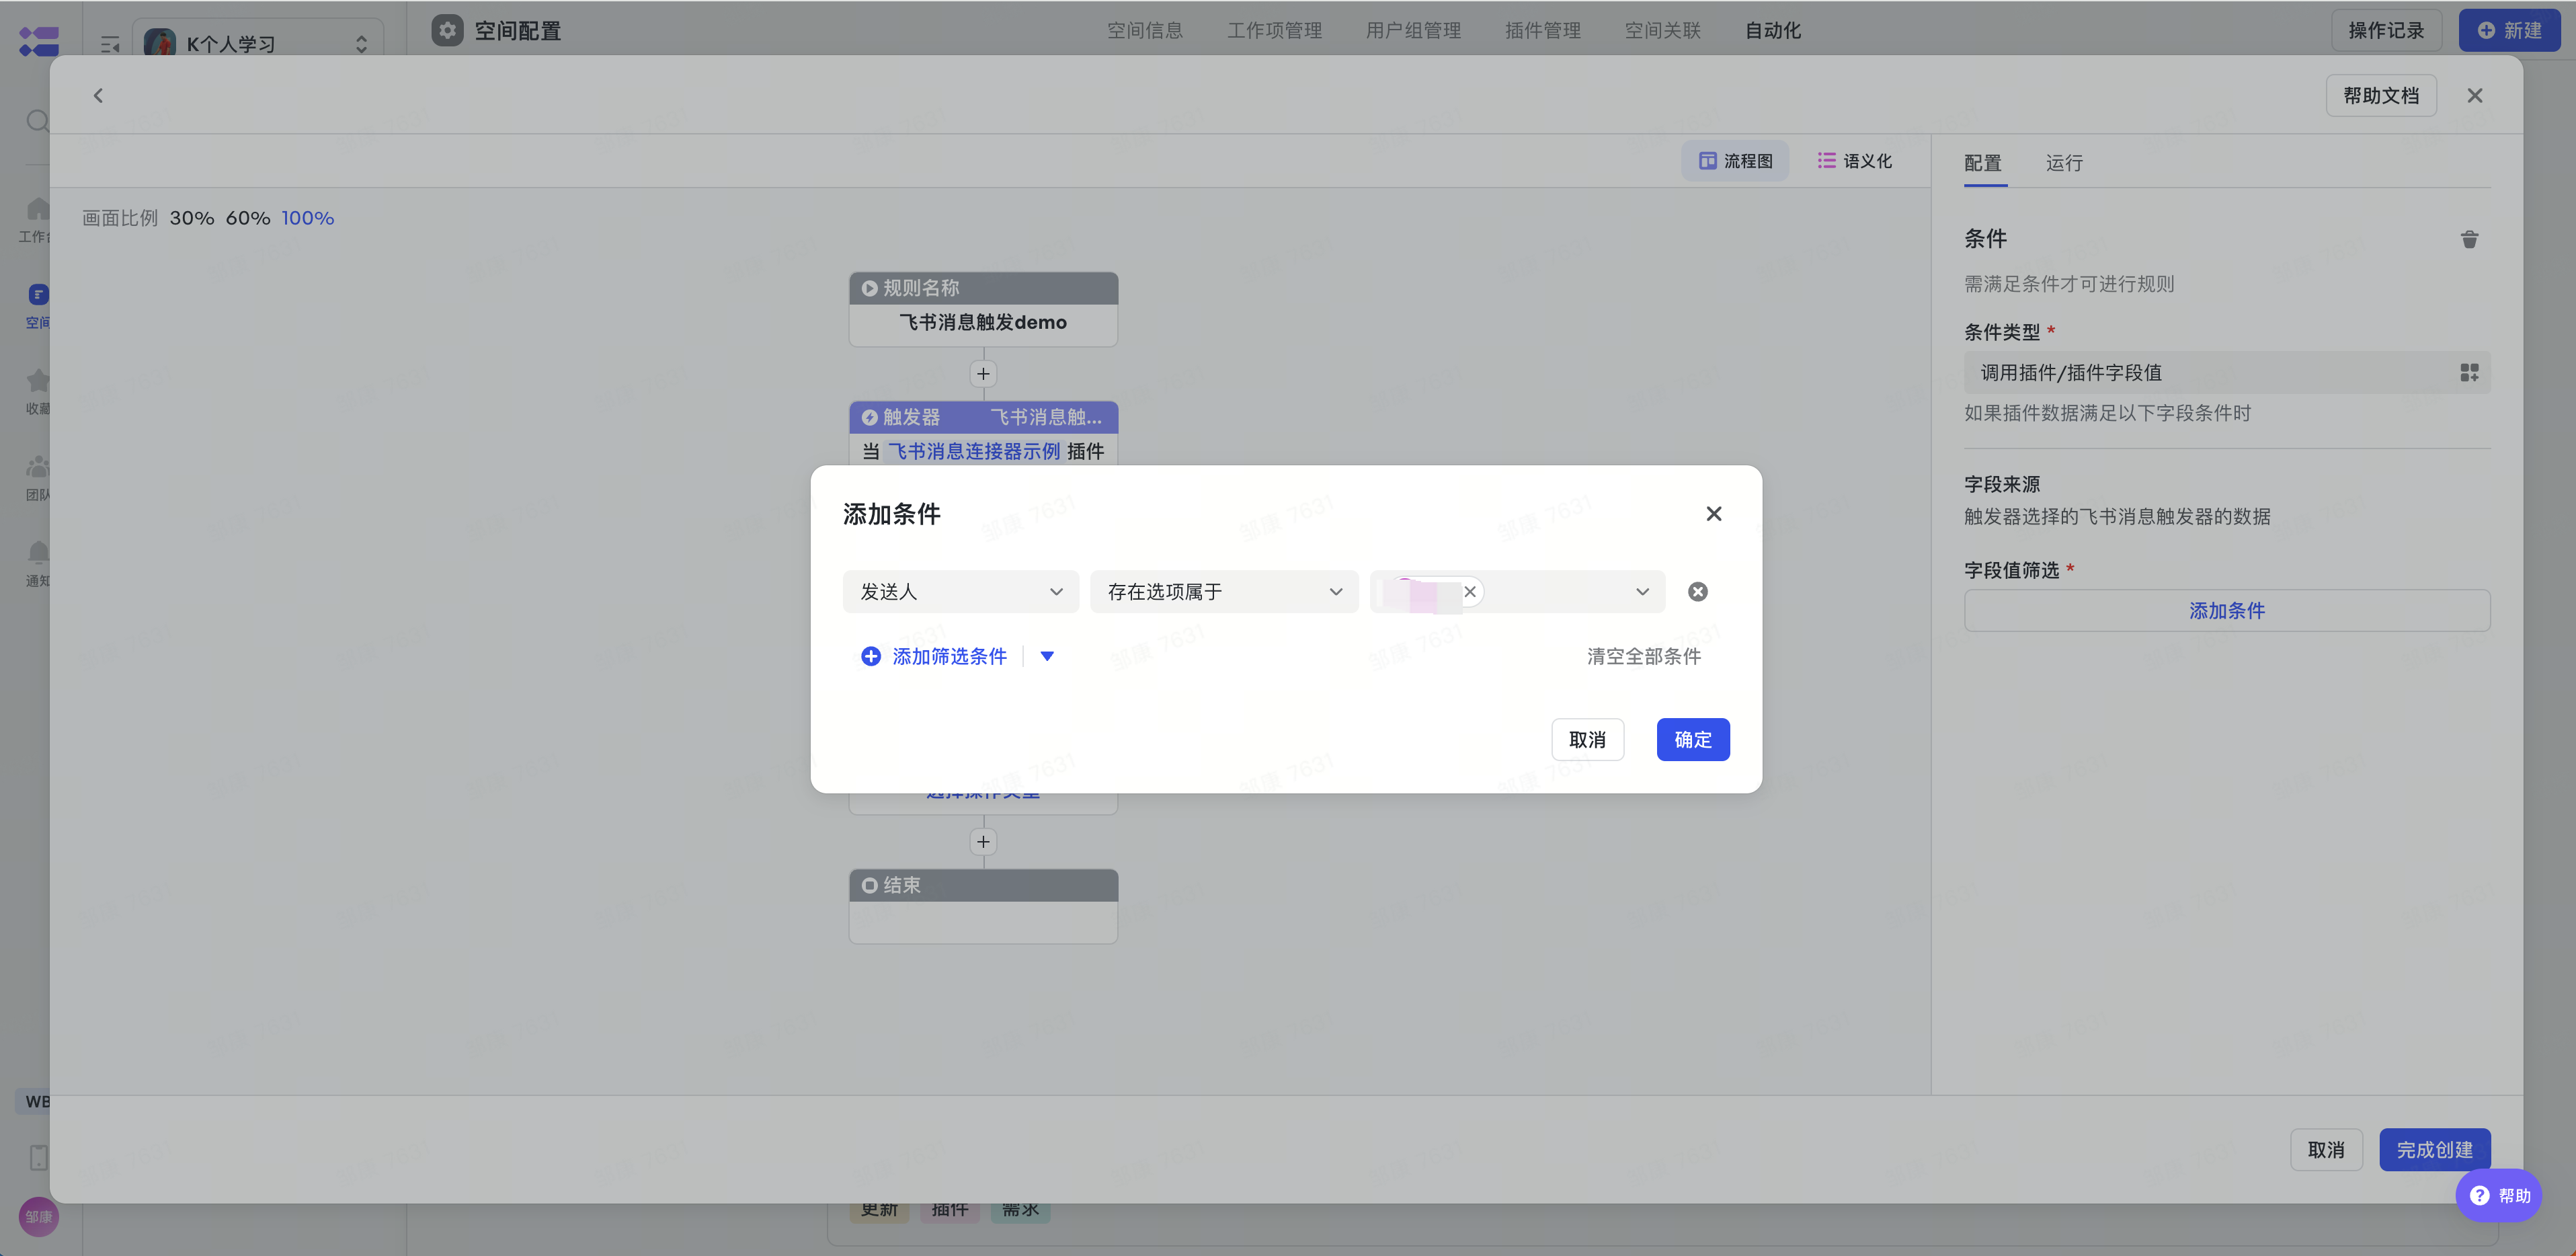Open the user avatar at sidebar bottom
The image size is (2576, 1256).
point(39,1217)
